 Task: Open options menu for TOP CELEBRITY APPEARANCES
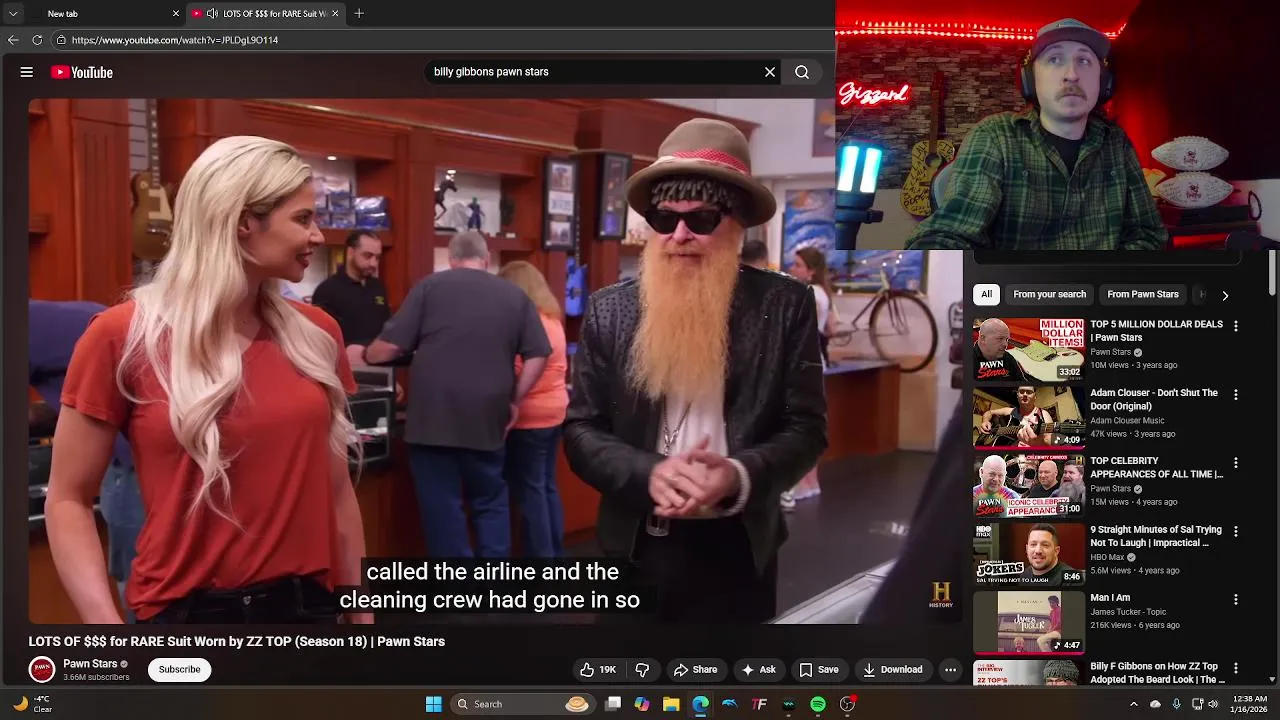click(1236, 463)
